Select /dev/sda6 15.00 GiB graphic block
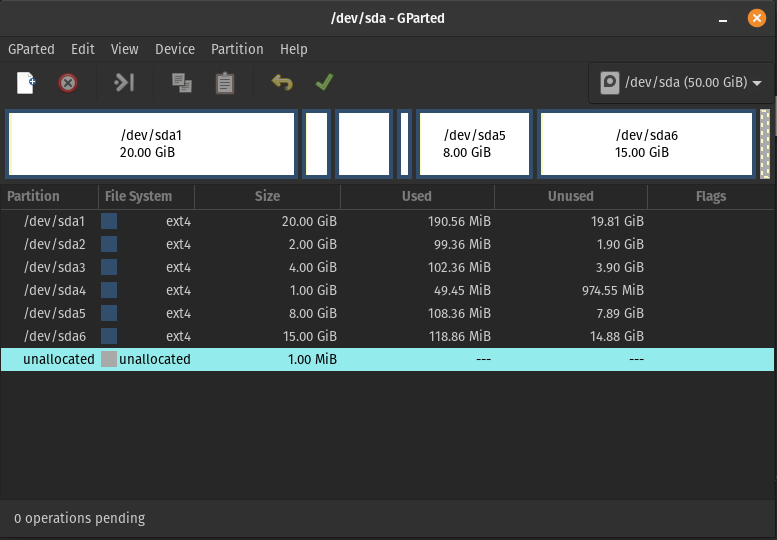777x540 pixels. tap(646, 144)
